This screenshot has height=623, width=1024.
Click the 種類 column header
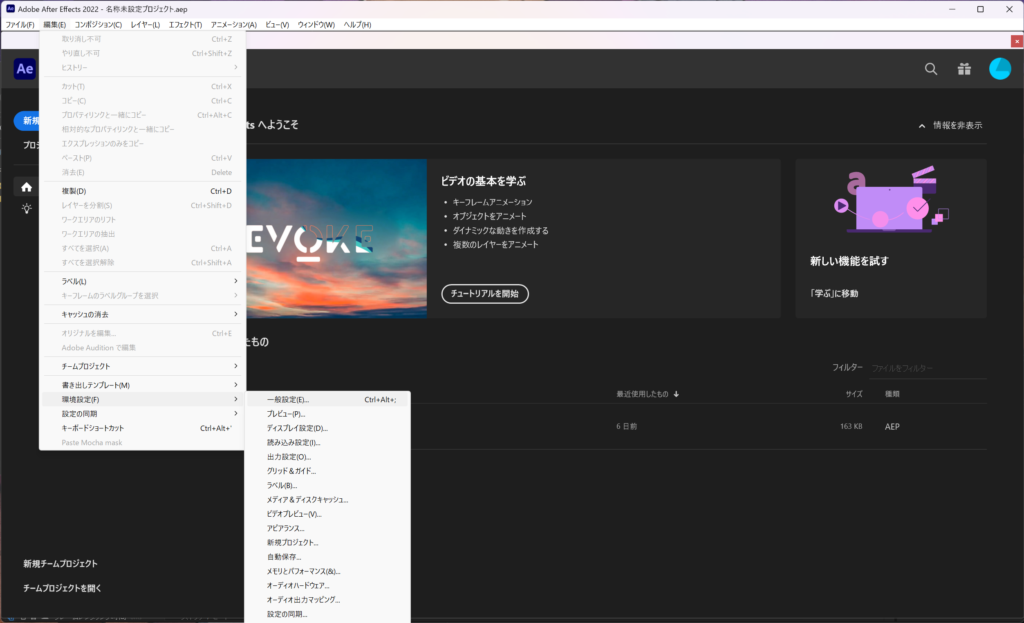(892, 394)
